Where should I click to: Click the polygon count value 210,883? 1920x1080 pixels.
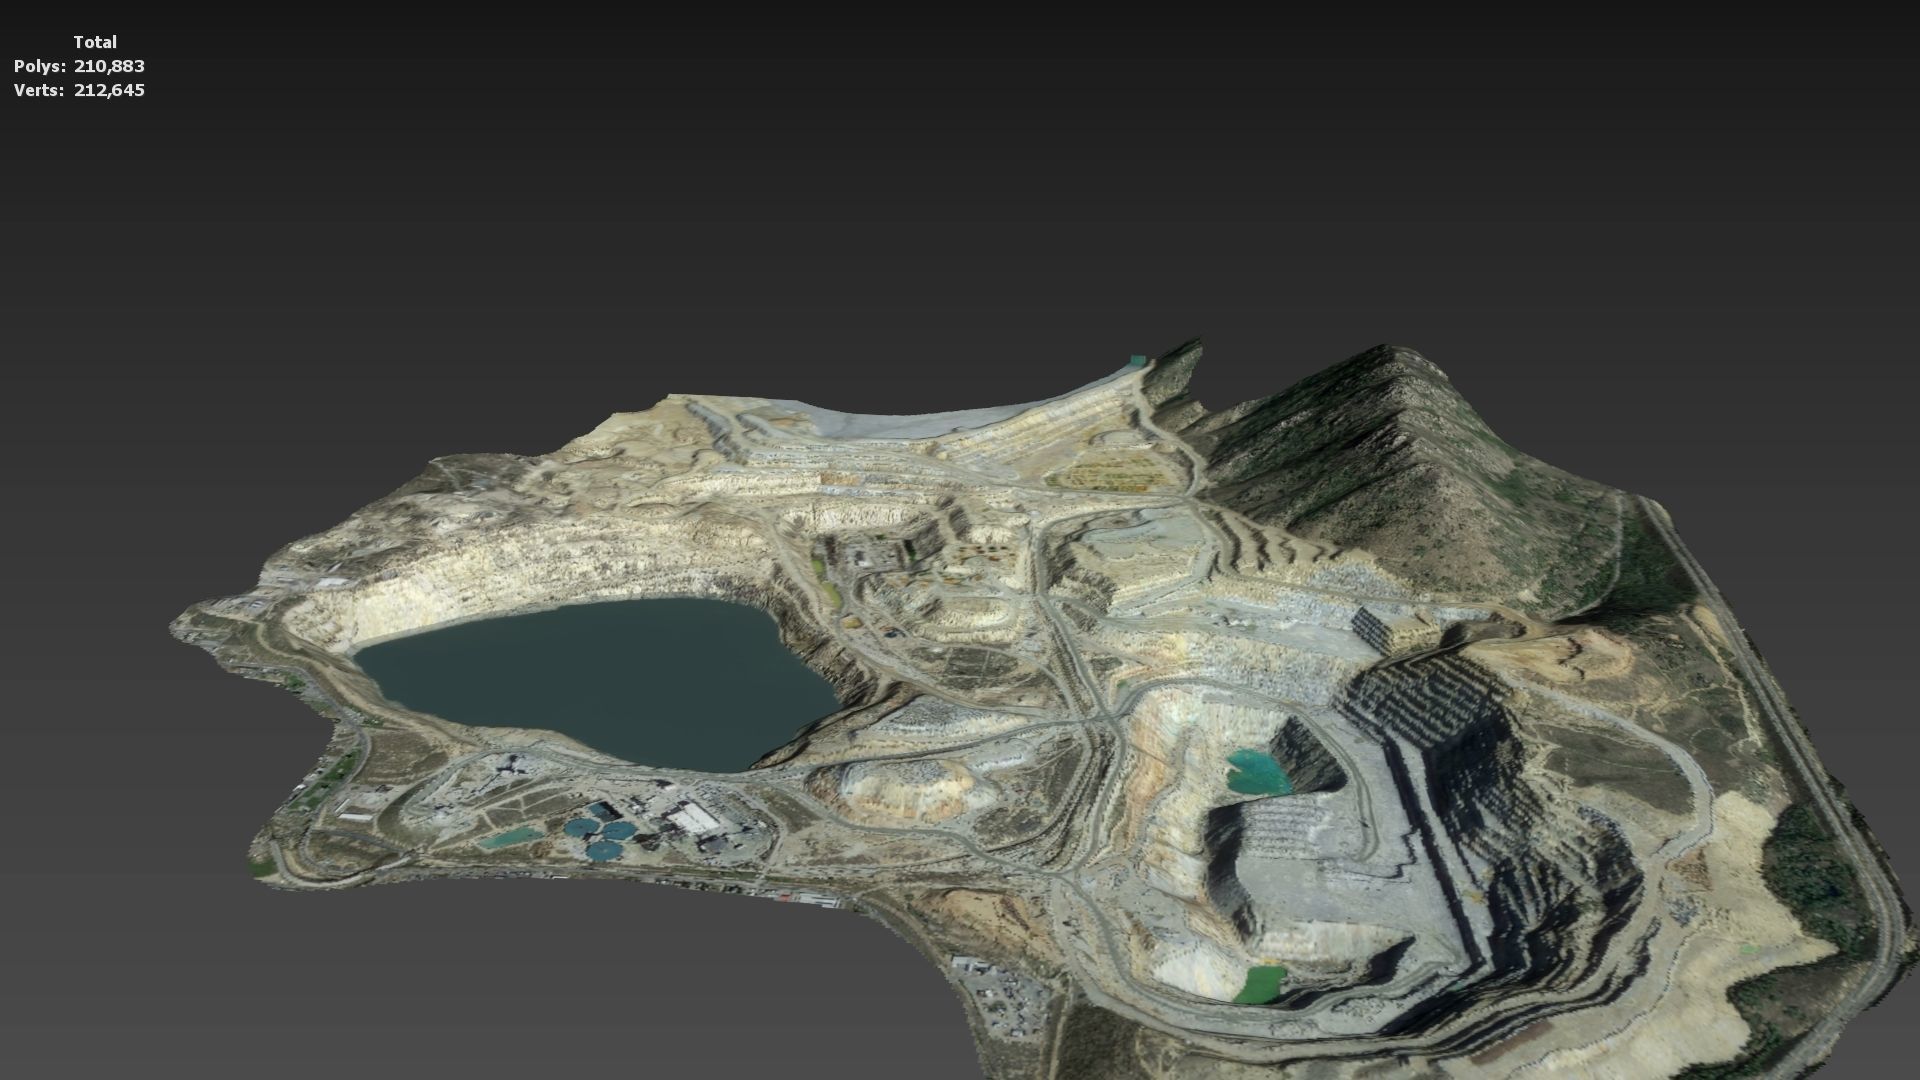109,66
